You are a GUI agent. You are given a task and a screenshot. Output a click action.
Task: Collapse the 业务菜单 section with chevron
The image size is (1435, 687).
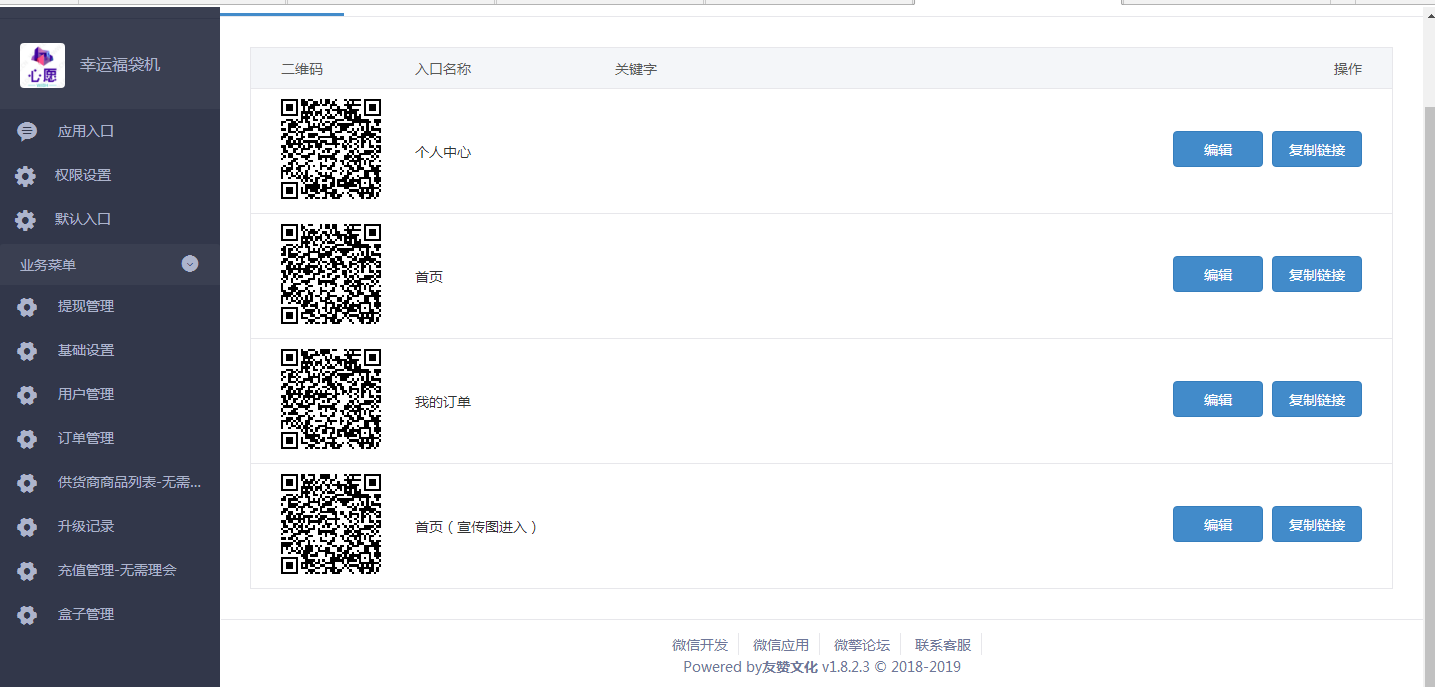[190, 264]
